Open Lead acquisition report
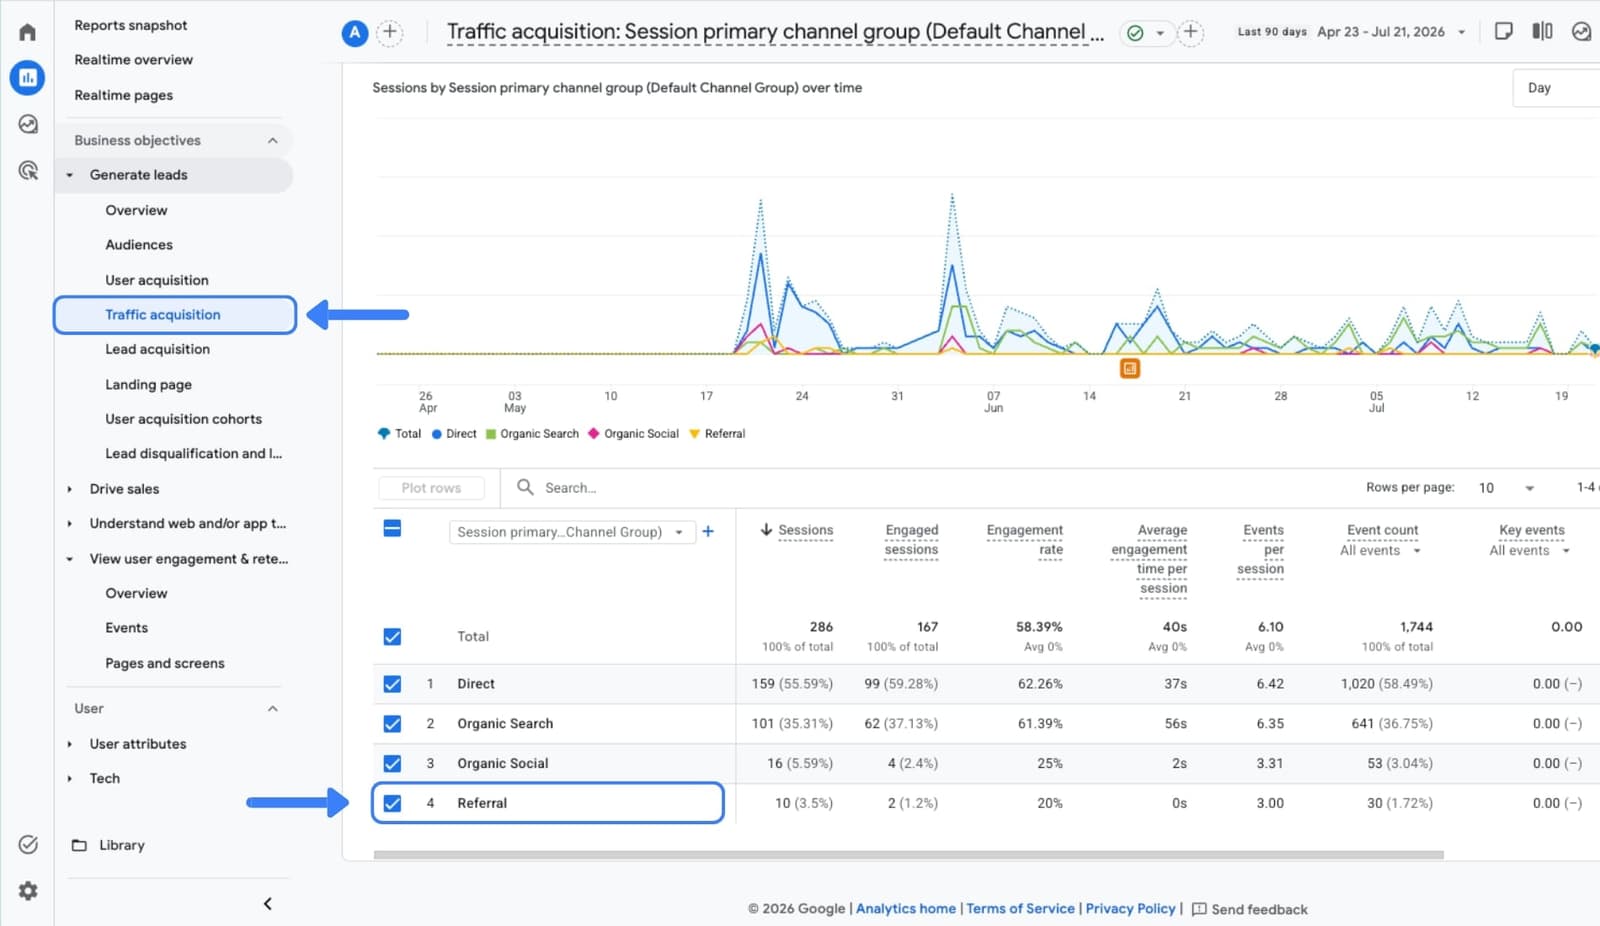Screen dimensions: 1600x926 coord(158,350)
